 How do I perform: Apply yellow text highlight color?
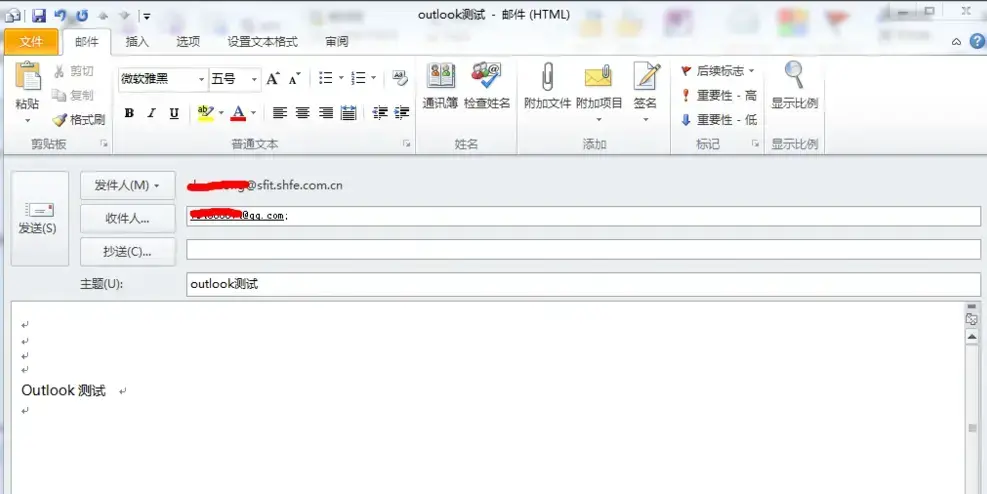(x=205, y=113)
